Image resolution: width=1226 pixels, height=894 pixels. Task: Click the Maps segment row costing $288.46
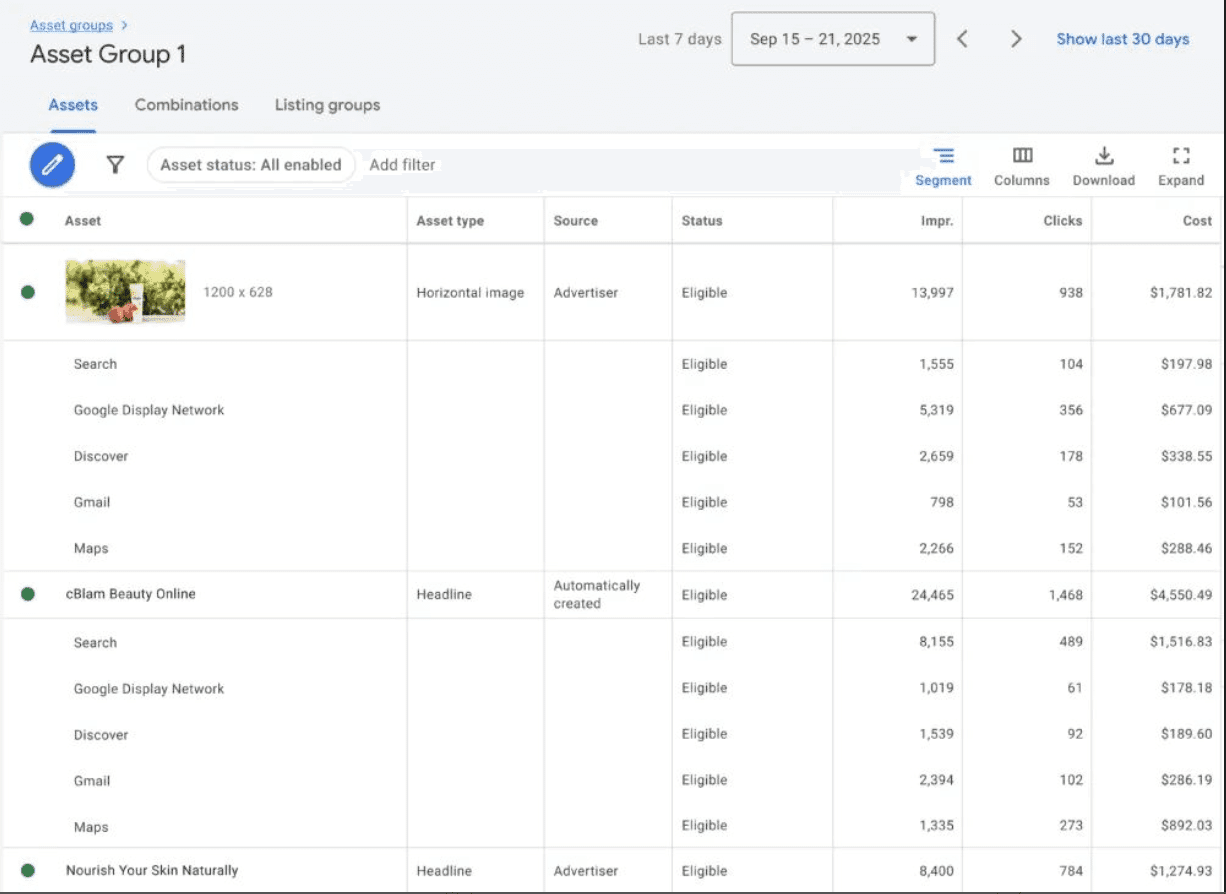pos(613,548)
